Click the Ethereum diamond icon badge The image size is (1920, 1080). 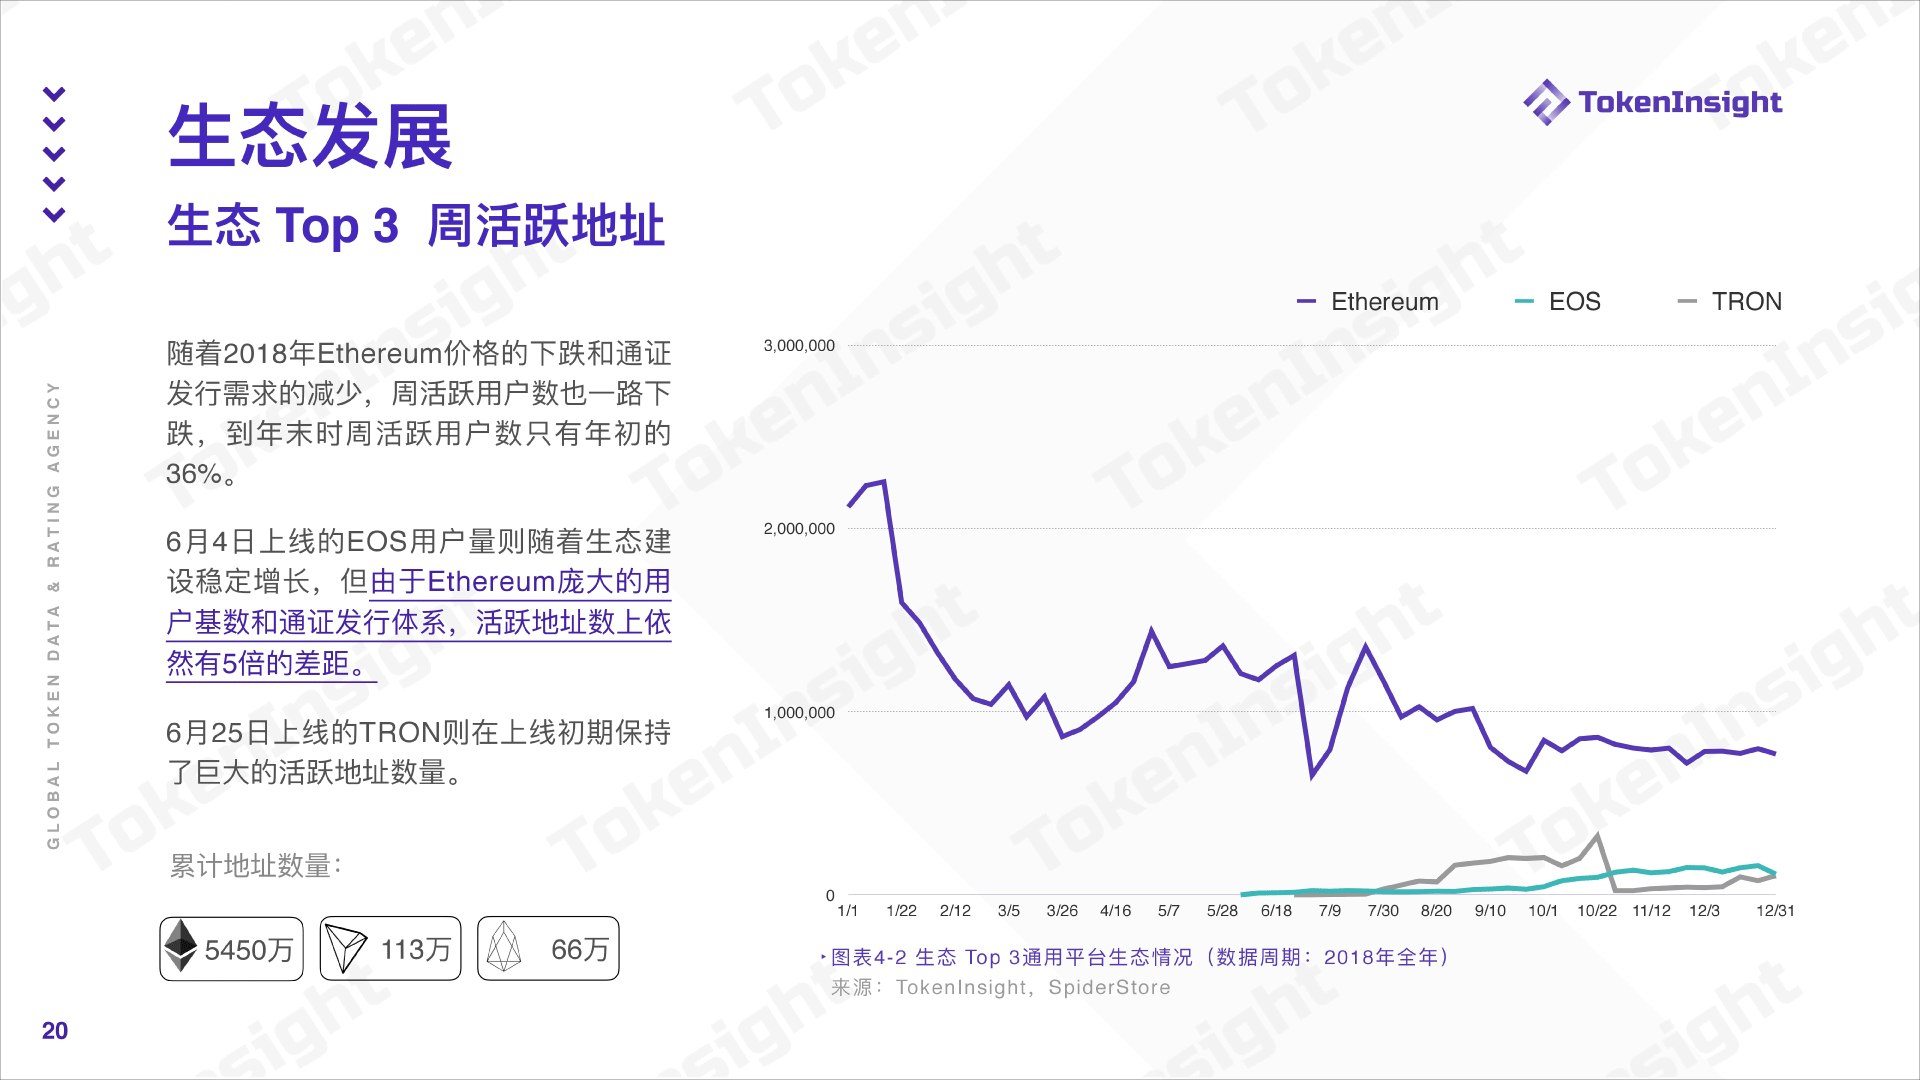(181, 946)
